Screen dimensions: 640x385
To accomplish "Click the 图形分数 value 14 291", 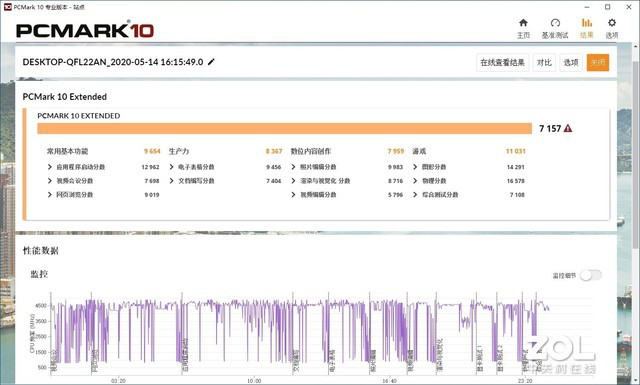I will pyautogui.click(x=516, y=167).
